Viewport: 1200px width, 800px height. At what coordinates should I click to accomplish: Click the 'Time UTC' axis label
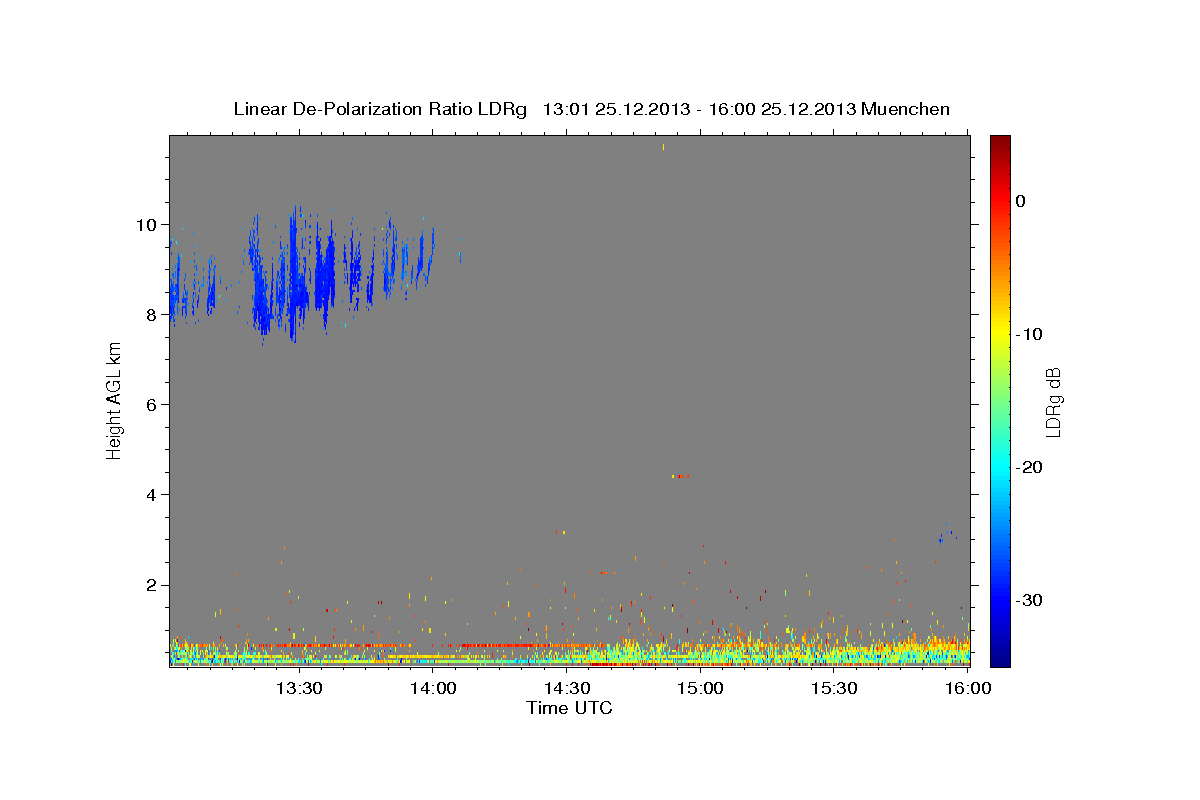click(x=569, y=708)
